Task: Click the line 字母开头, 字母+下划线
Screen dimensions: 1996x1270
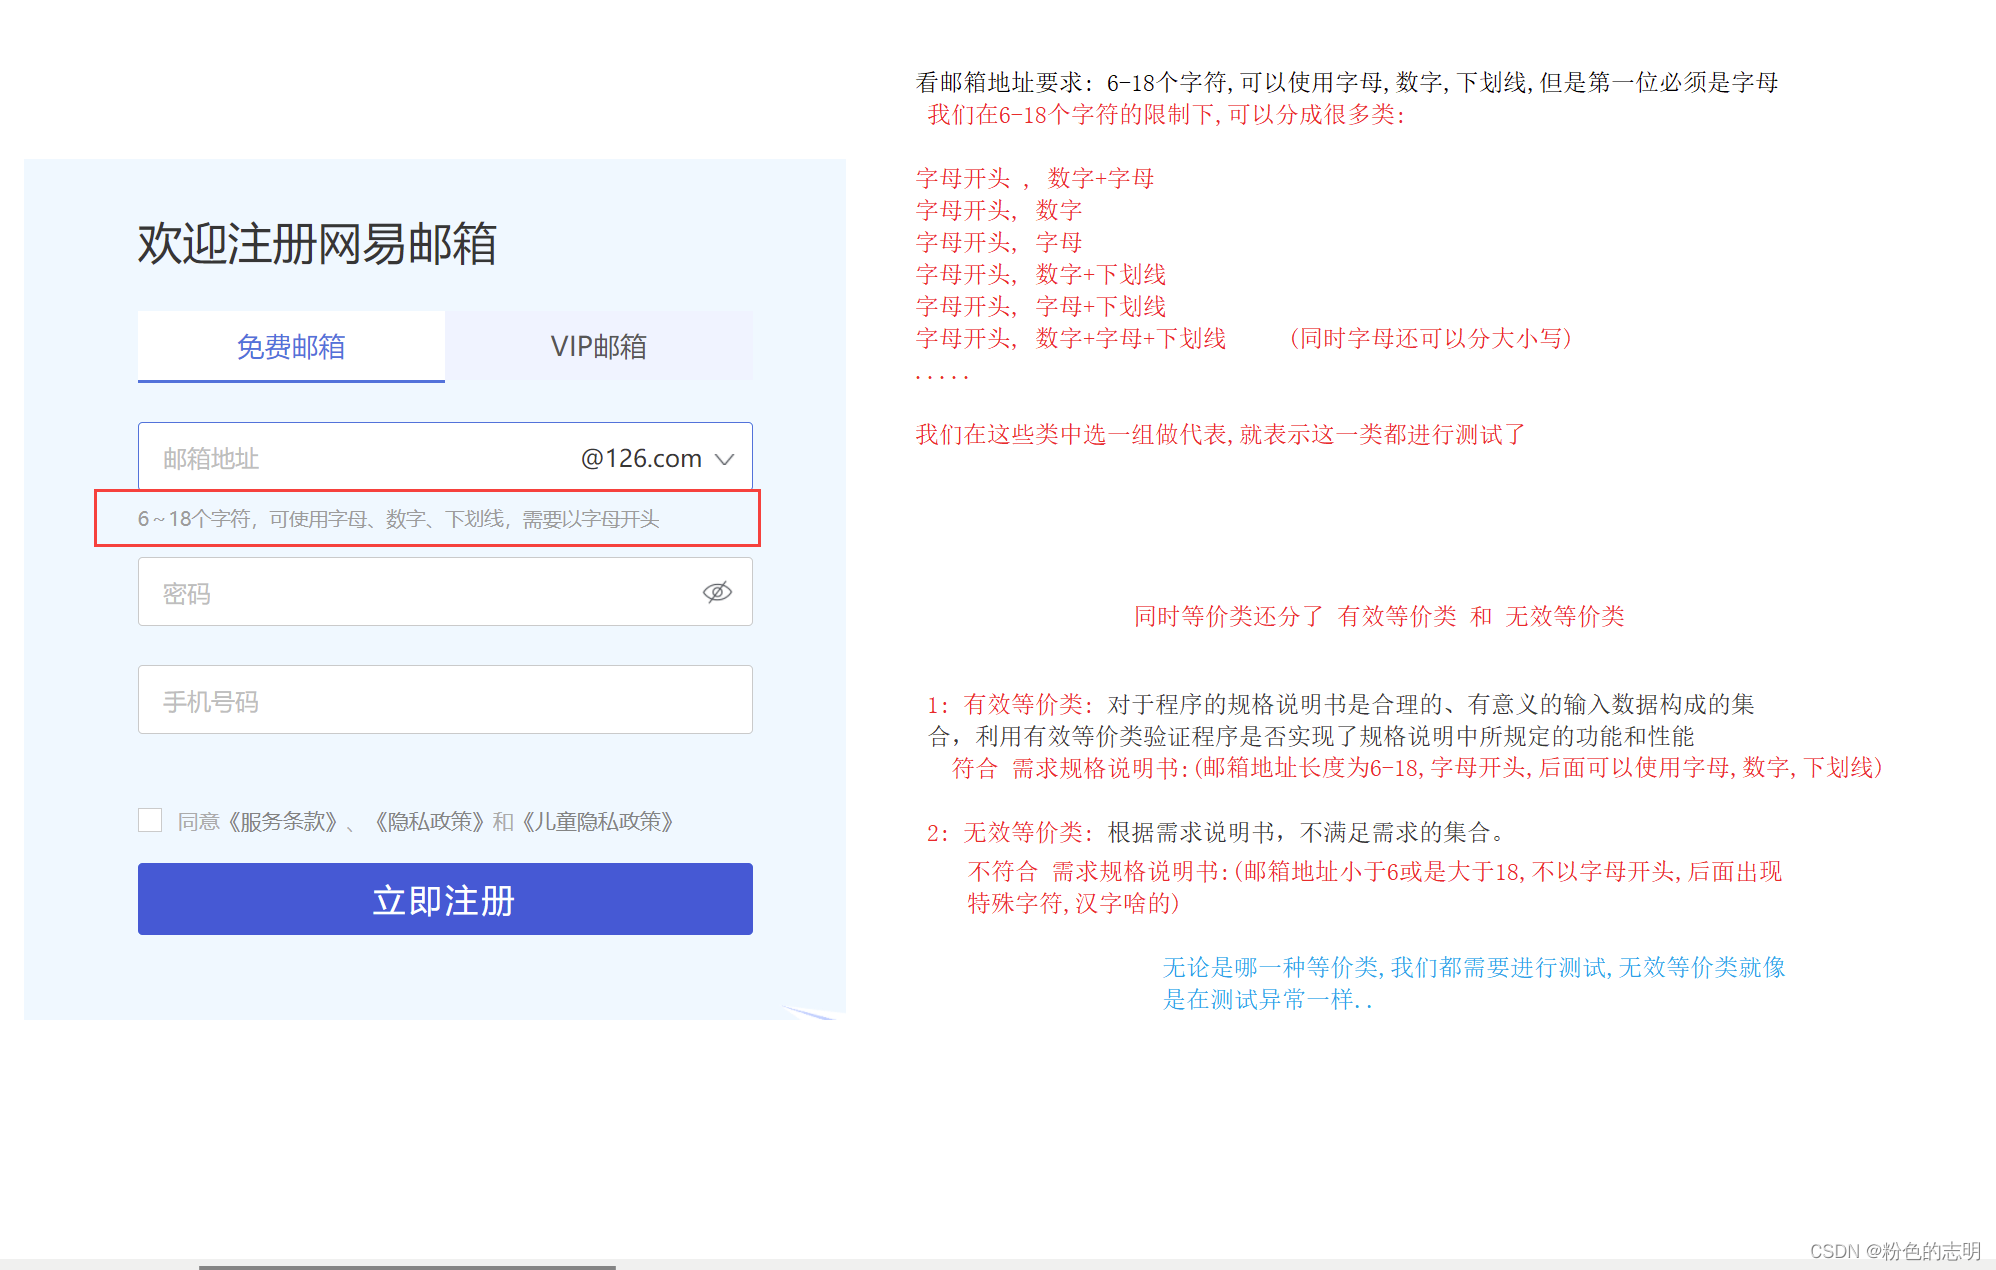Action: point(1041,307)
